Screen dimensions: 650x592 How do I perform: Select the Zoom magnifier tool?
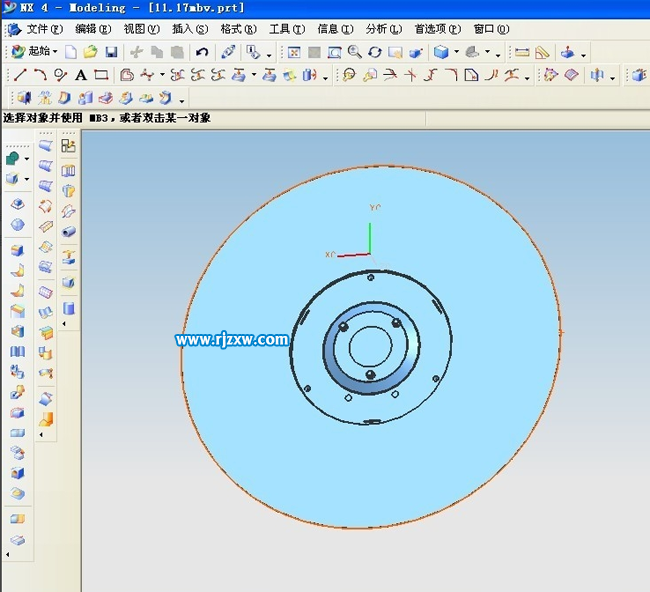(x=354, y=52)
